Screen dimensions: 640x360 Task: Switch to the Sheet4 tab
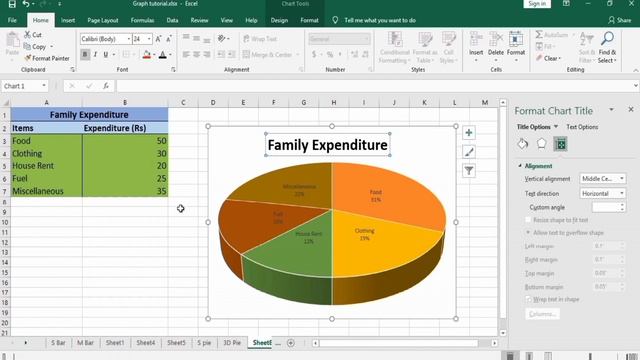pyautogui.click(x=145, y=343)
